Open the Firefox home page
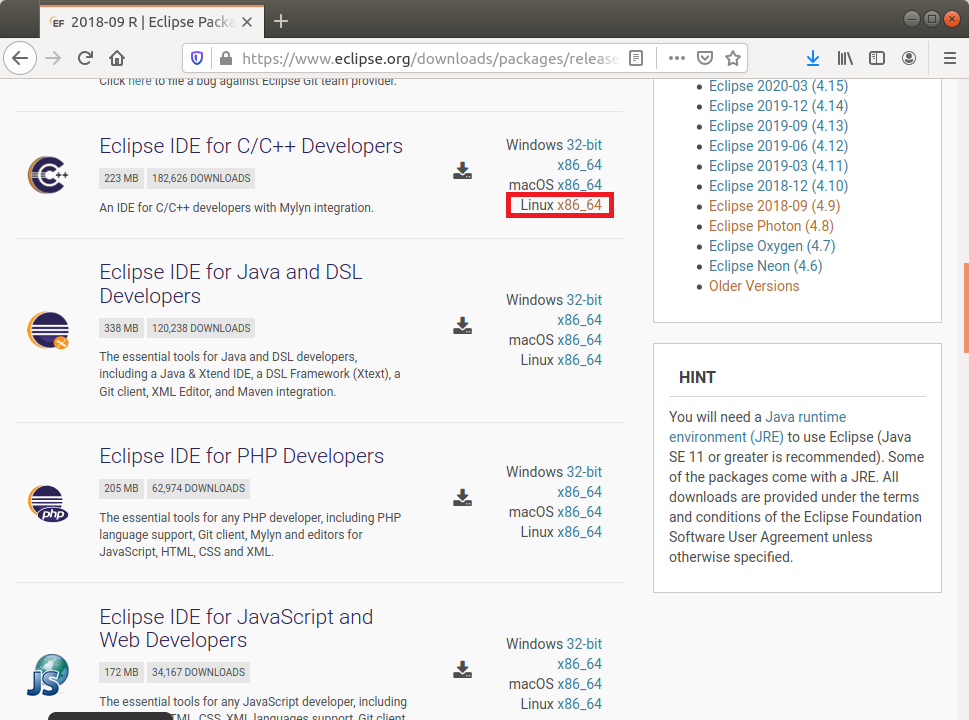The image size is (969, 720). [x=117, y=58]
